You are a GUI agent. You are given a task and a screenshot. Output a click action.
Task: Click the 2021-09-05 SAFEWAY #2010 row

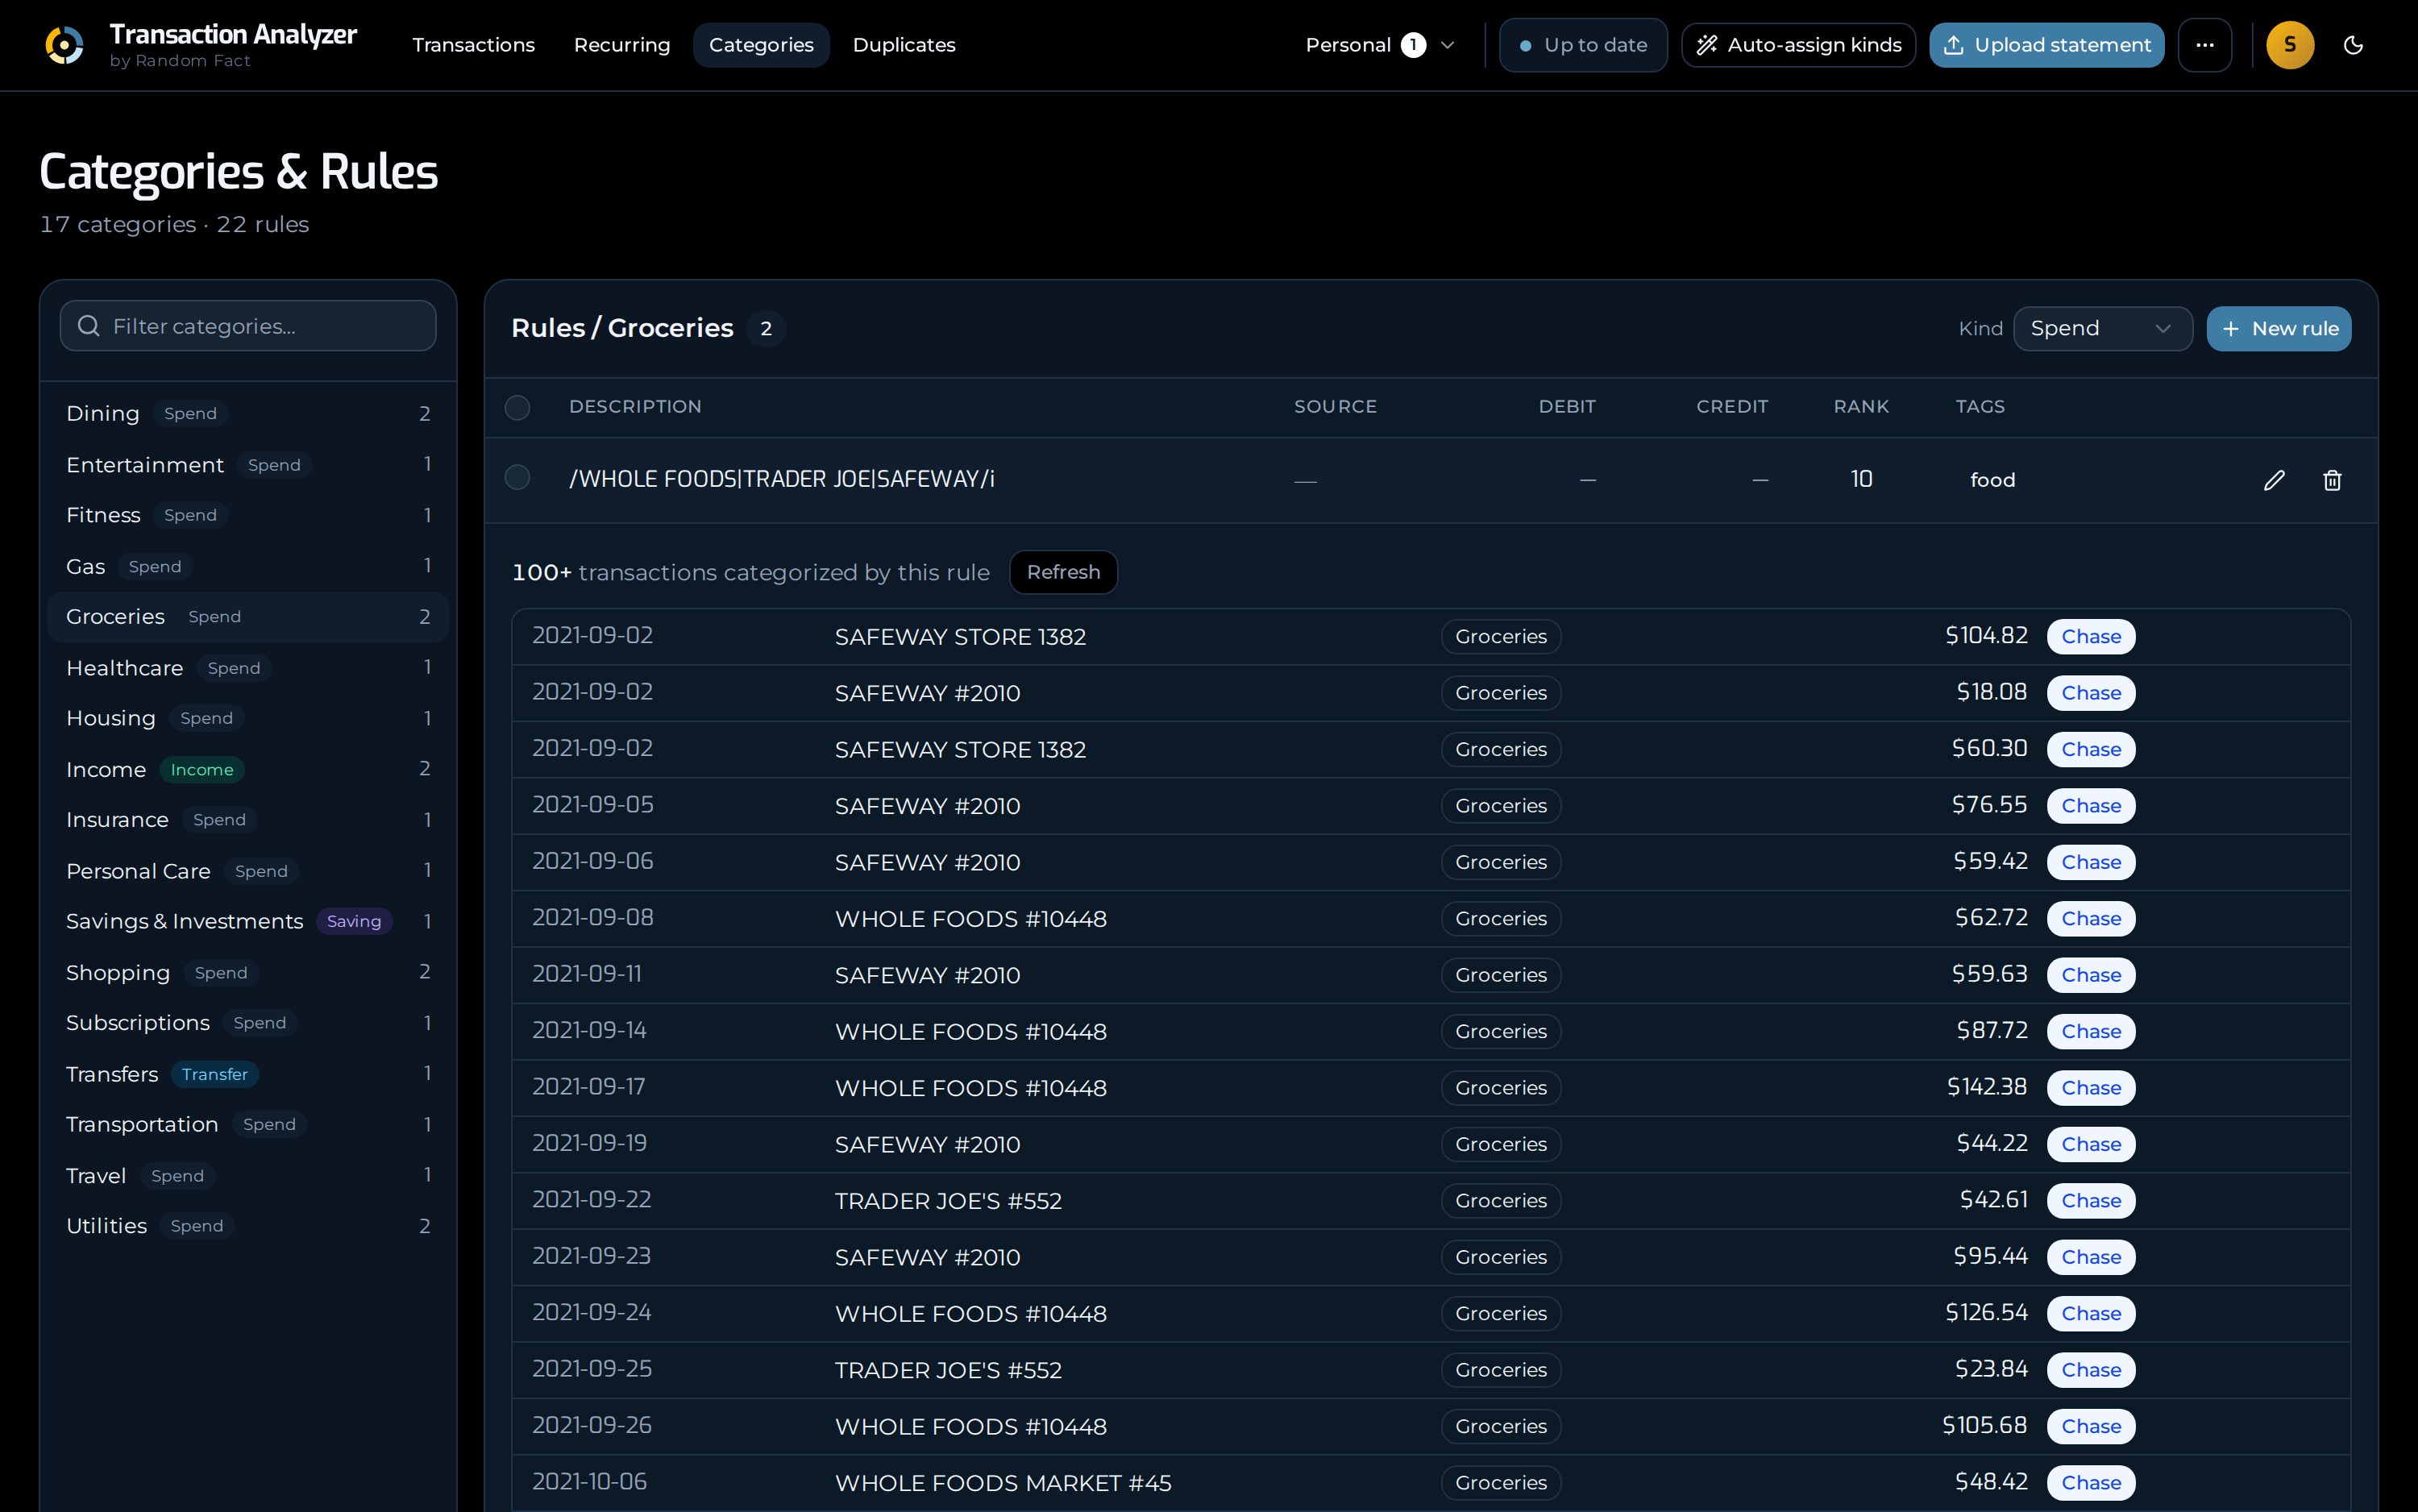click(1431, 806)
